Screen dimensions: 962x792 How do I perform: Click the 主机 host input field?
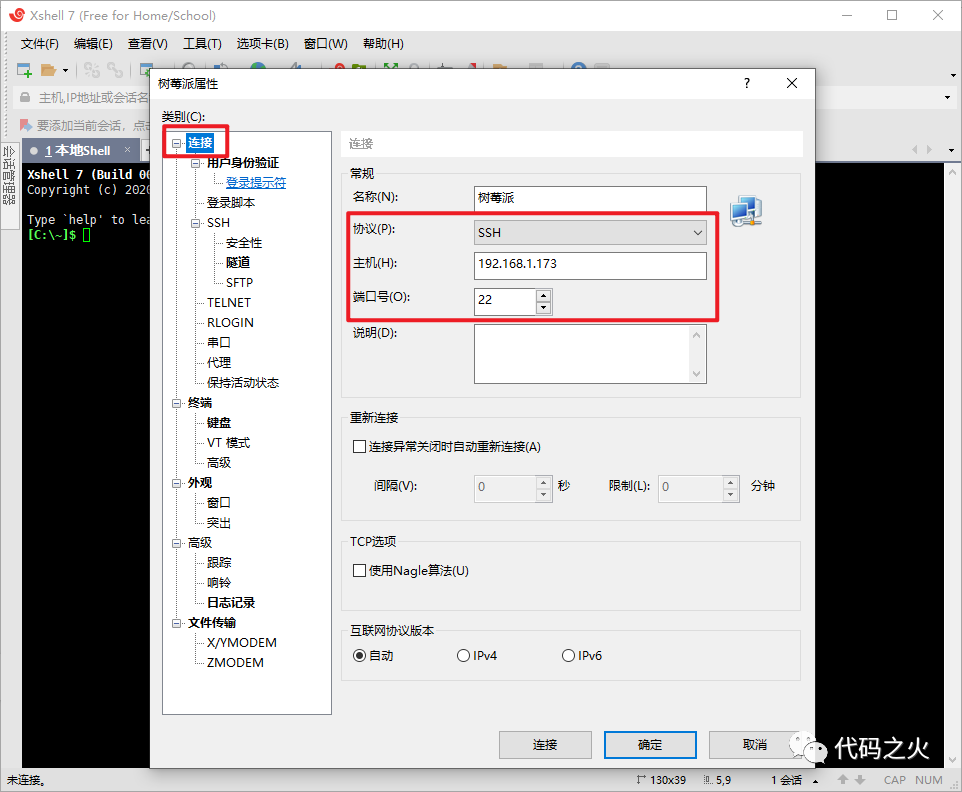(590, 266)
